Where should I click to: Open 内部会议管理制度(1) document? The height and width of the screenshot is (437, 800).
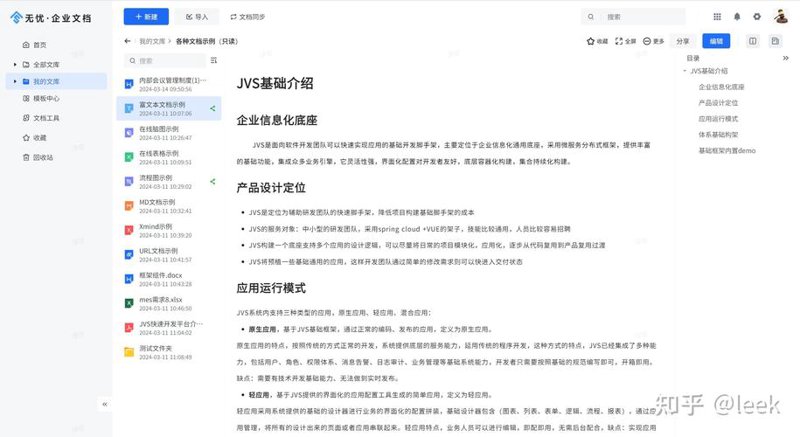[x=169, y=84]
